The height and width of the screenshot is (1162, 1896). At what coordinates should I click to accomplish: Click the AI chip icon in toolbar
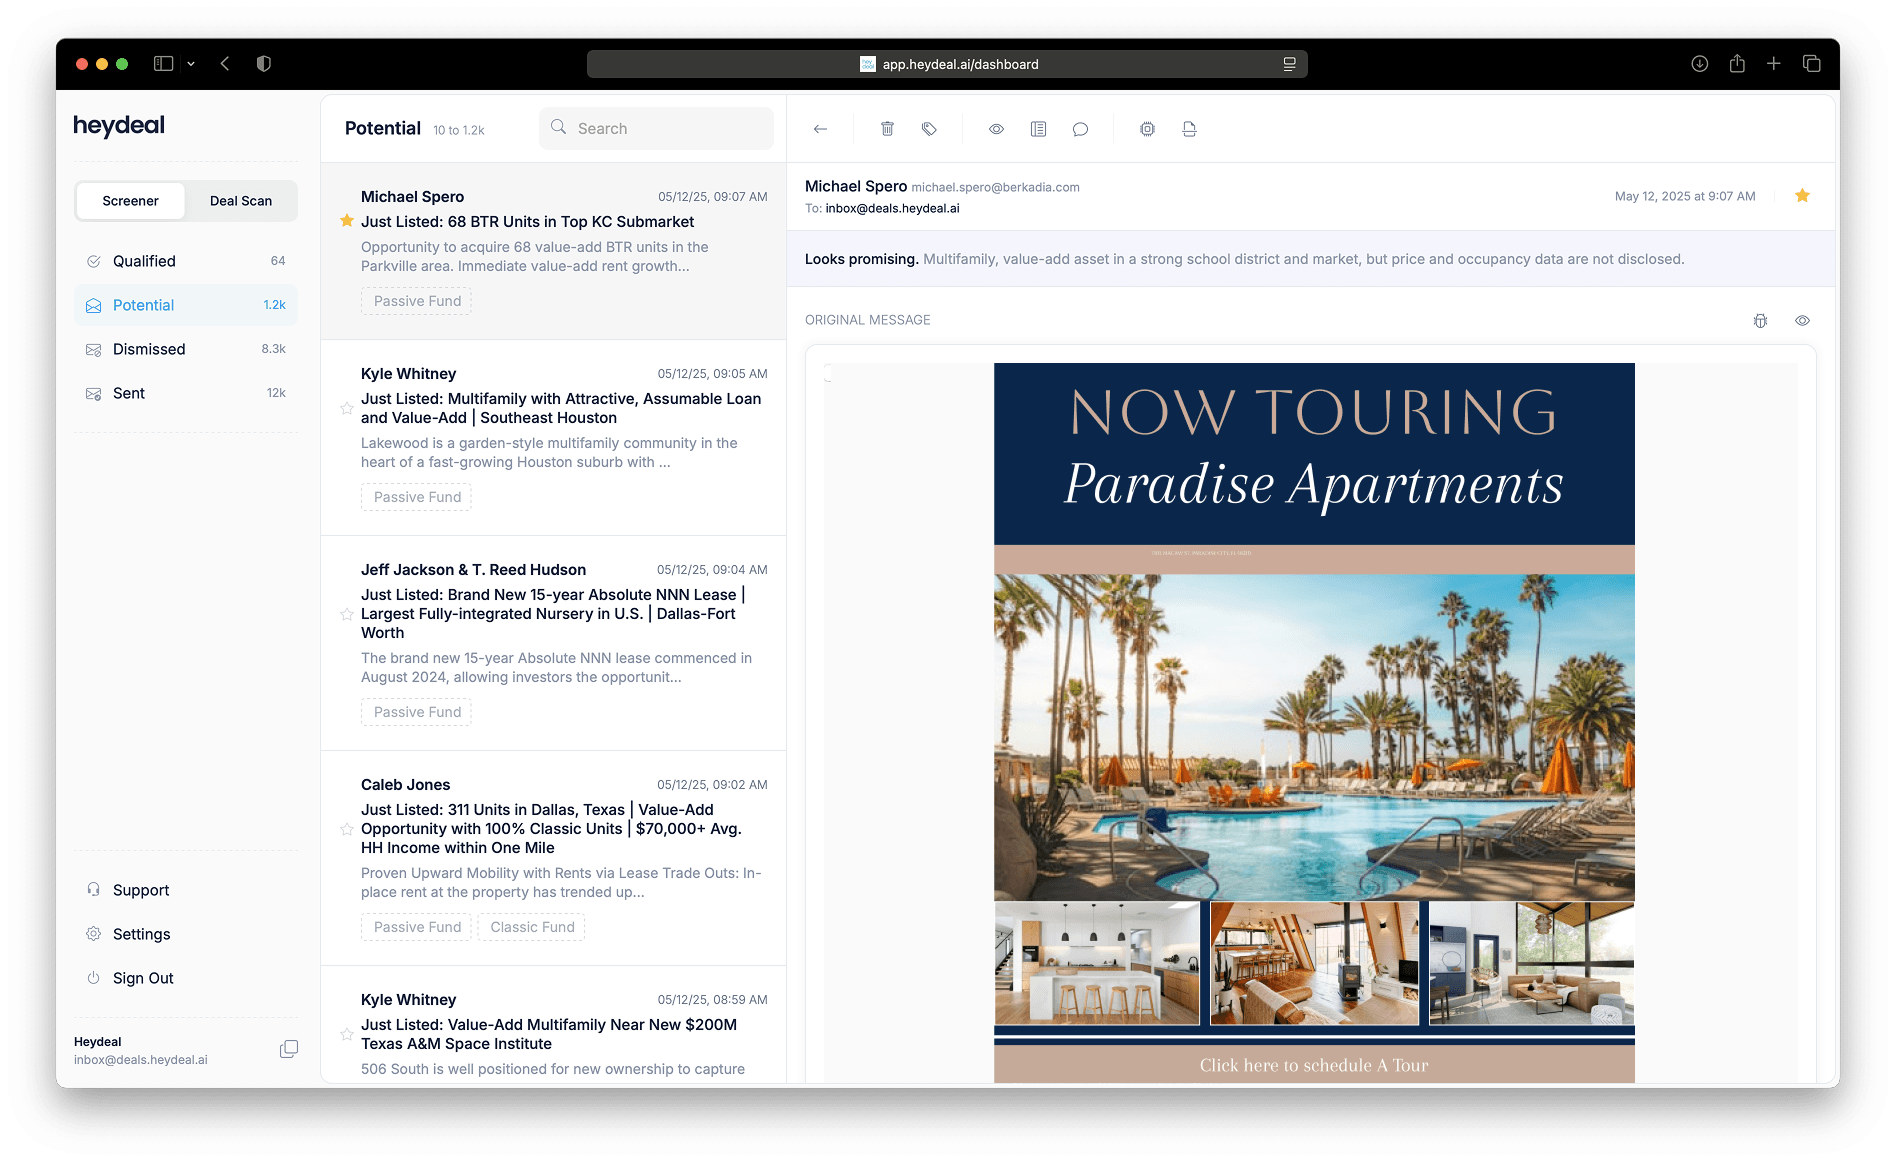(1147, 129)
